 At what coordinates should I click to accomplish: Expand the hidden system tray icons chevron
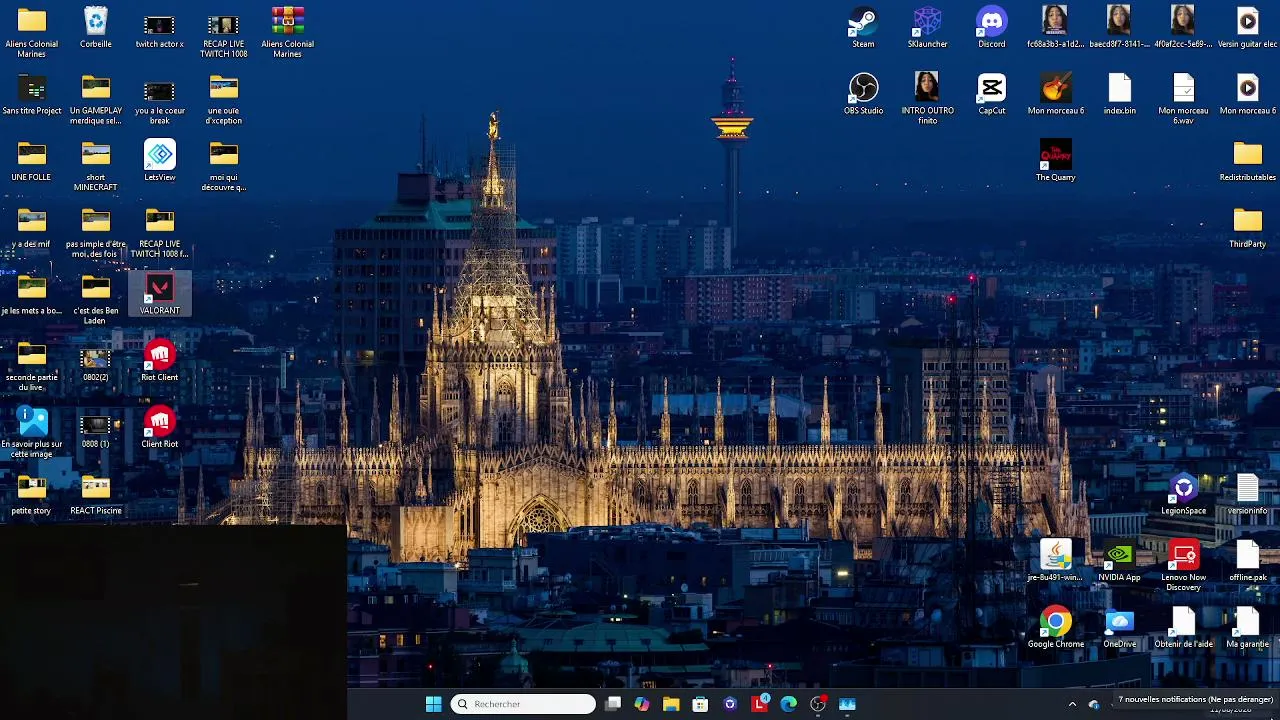pos(1072,704)
